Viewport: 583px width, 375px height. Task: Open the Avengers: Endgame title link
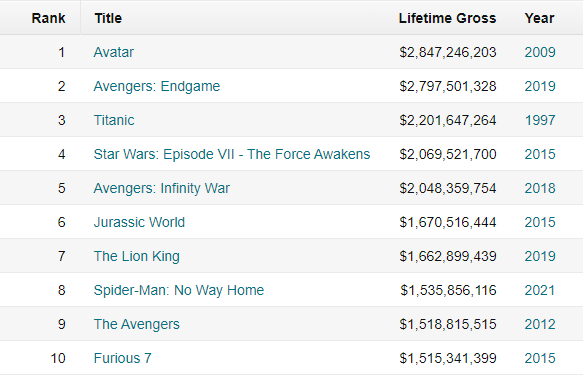[x=157, y=86]
